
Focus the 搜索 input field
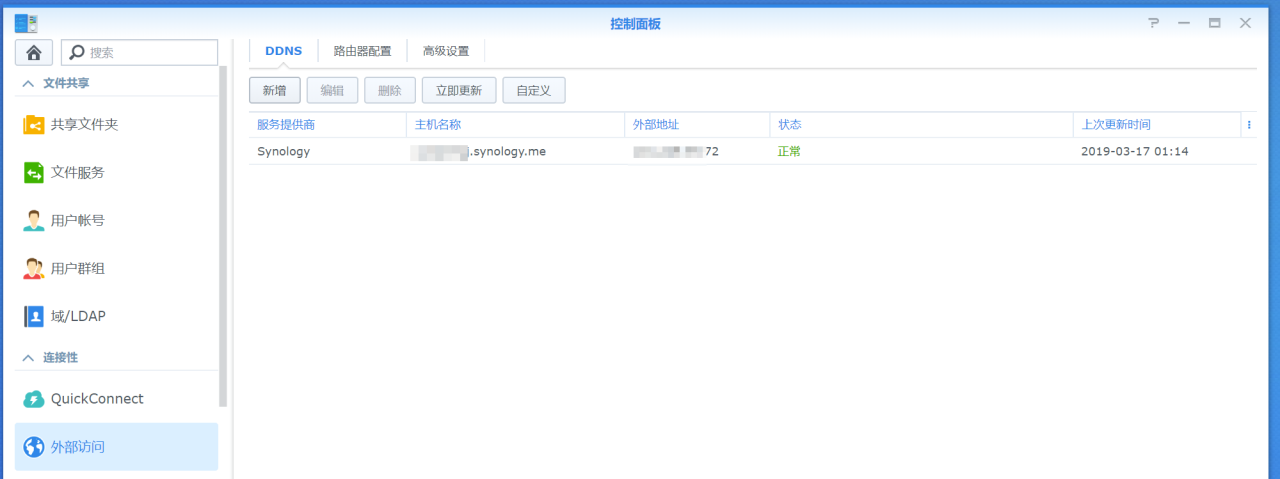point(139,53)
